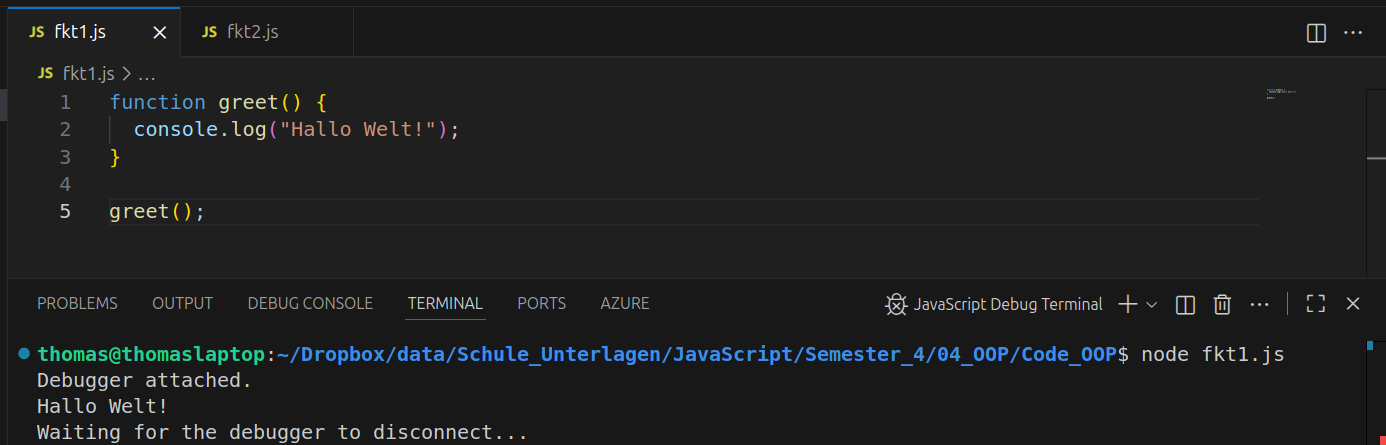Kill terminal using the trash icon
Viewport: 1386px width, 445px height.
[1222, 304]
